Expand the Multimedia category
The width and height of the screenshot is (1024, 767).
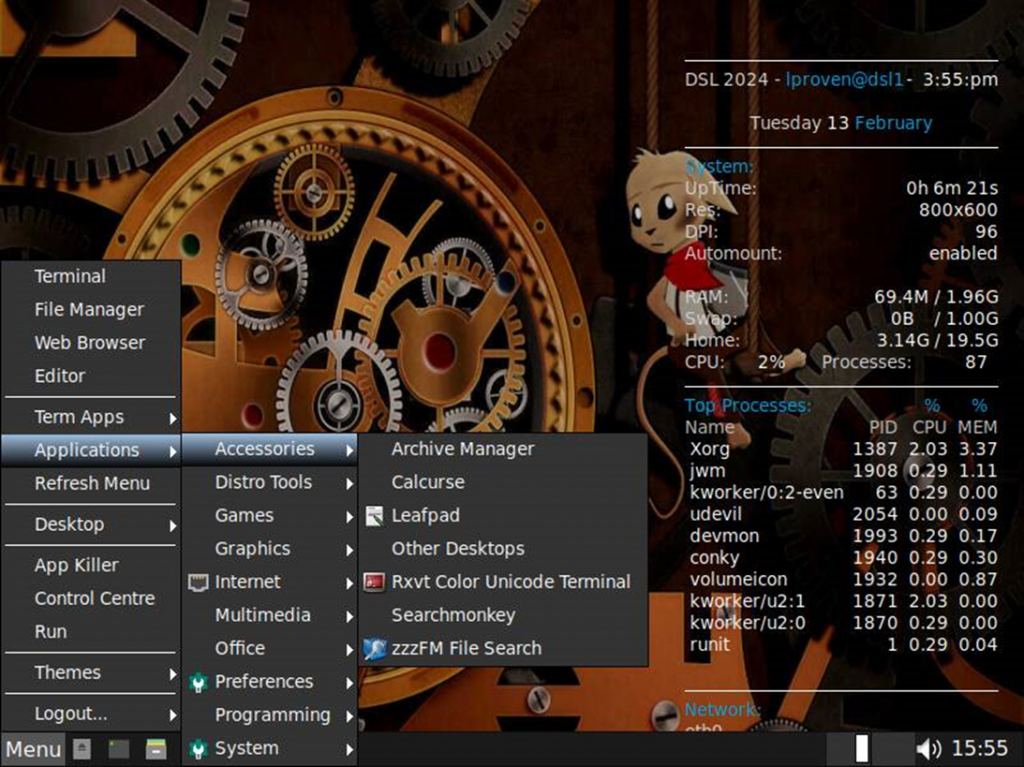(270, 615)
